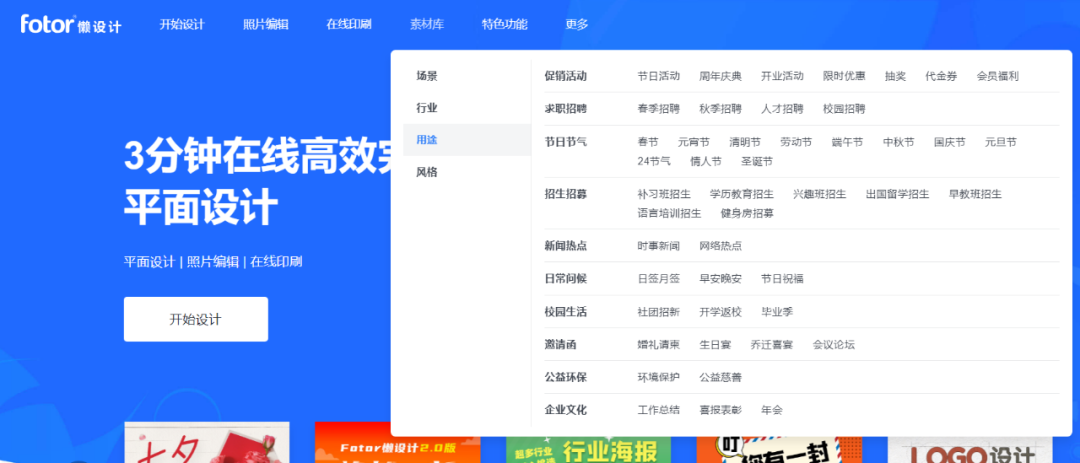
Task: Choose 日签月签 link
Action: pos(658,278)
